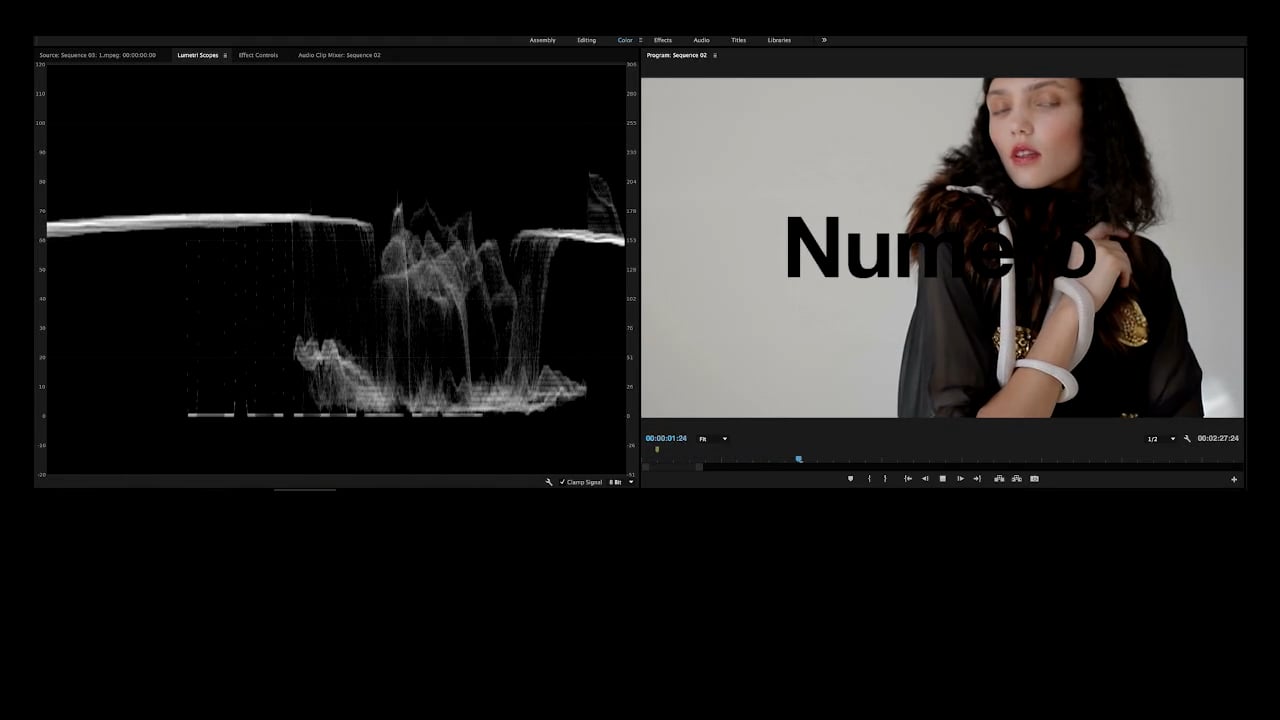The width and height of the screenshot is (1280, 720).
Task: Open the Program monitor panel menu icon
Action: (715, 55)
